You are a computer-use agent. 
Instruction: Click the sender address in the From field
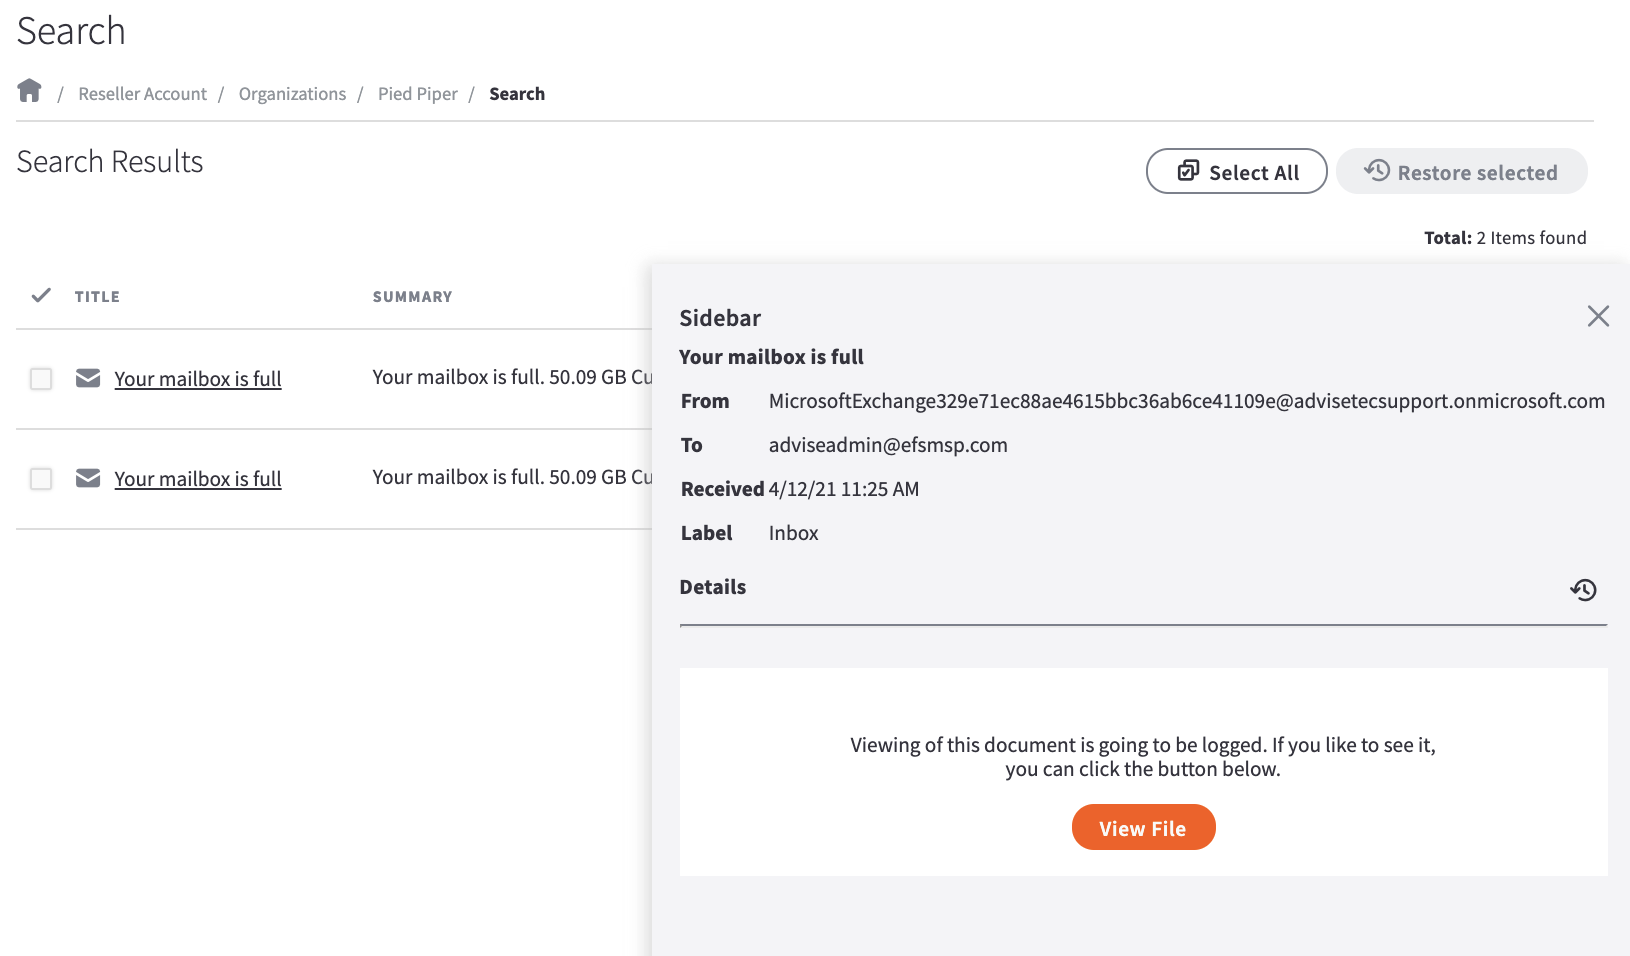1186,401
